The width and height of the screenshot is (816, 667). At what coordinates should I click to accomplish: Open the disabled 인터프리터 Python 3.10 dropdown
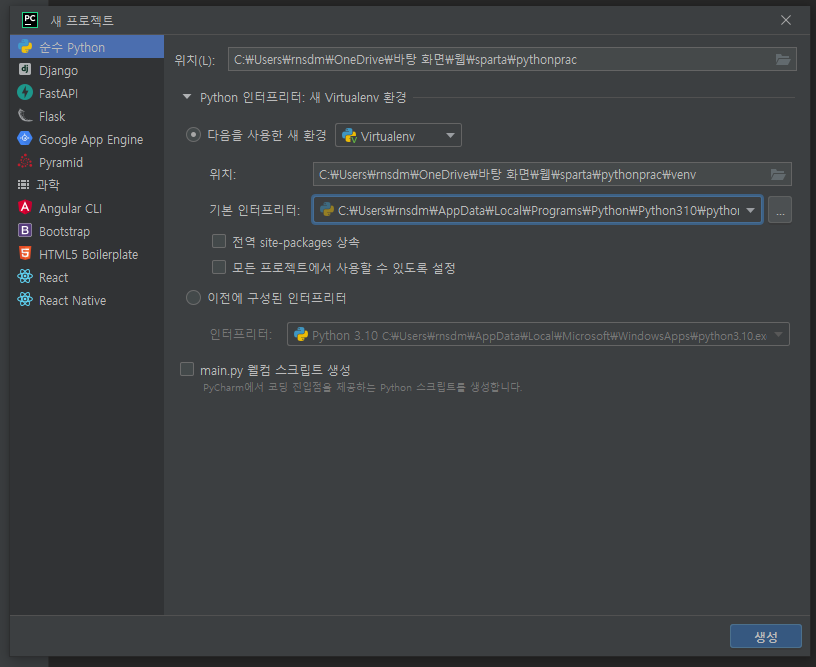[x=538, y=335]
